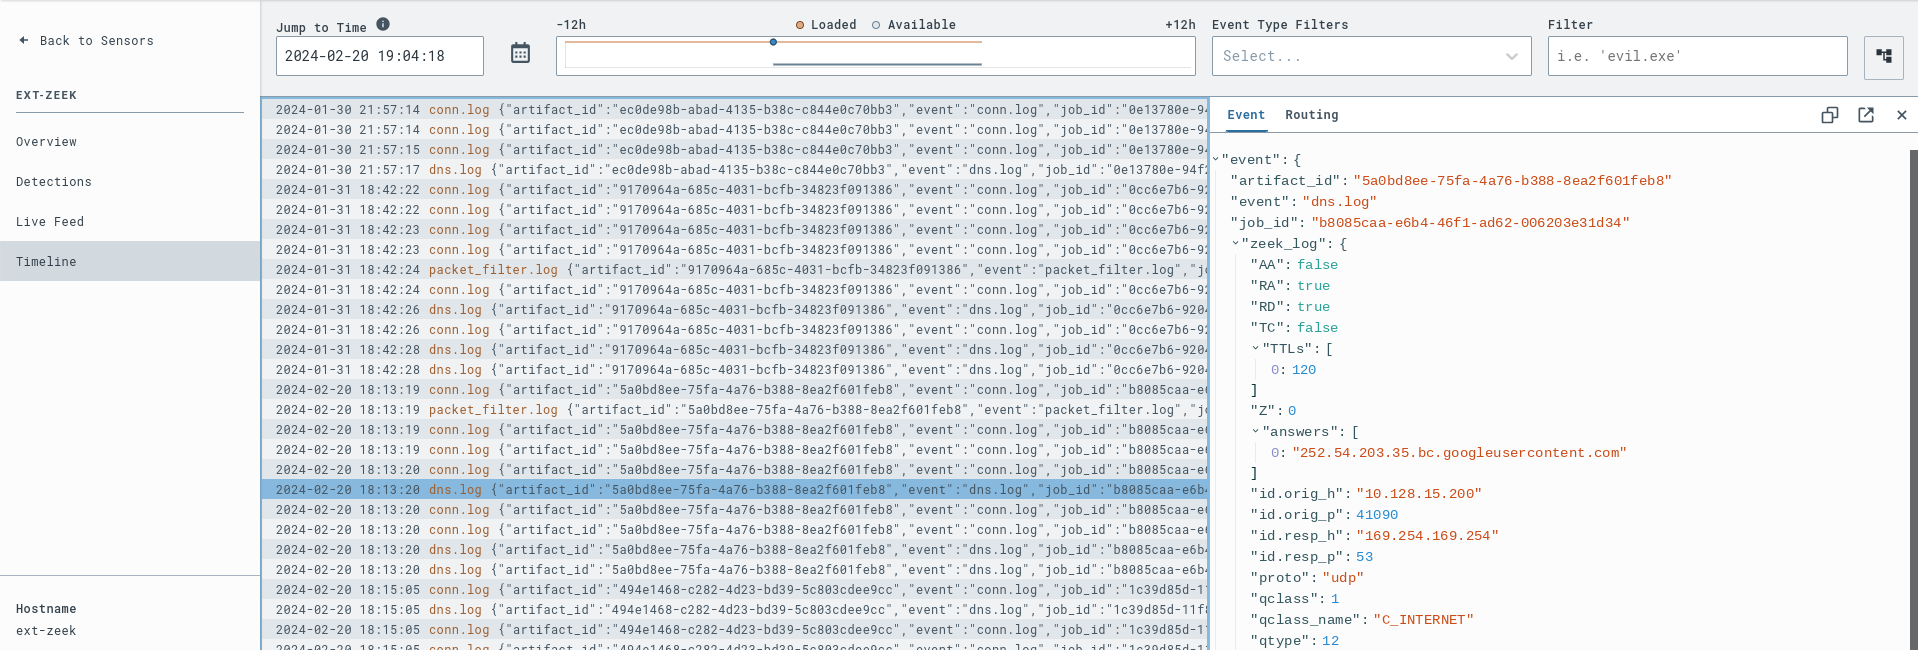Screen dimensions: 1918x650
Task: Open the calendar date picker
Action: (520, 53)
